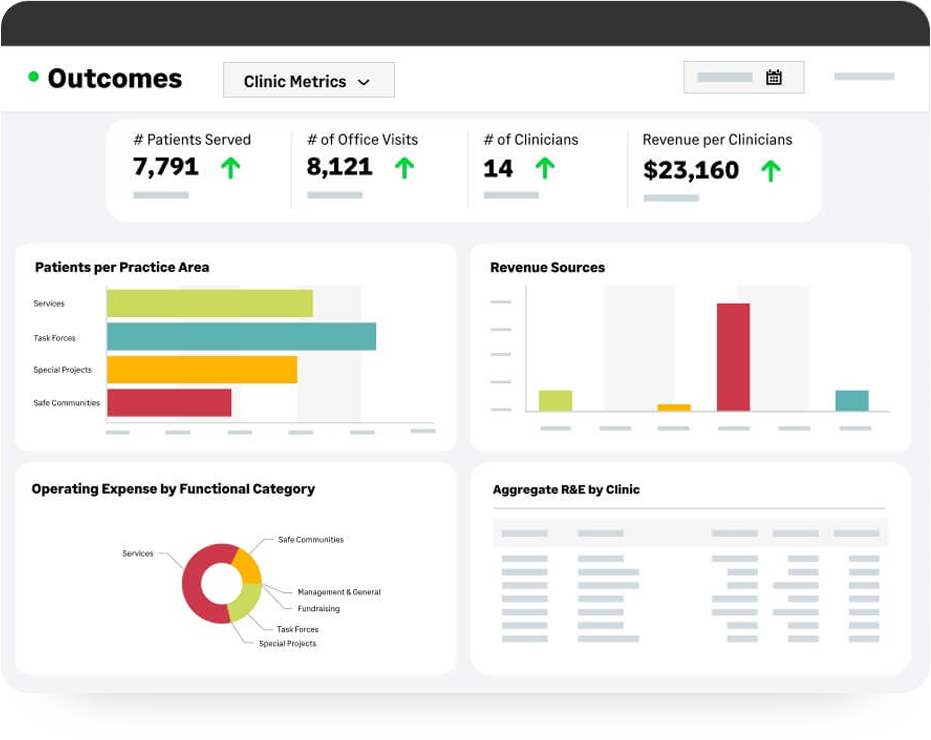Click the Safe Communities bar chart axis label

click(x=66, y=403)
